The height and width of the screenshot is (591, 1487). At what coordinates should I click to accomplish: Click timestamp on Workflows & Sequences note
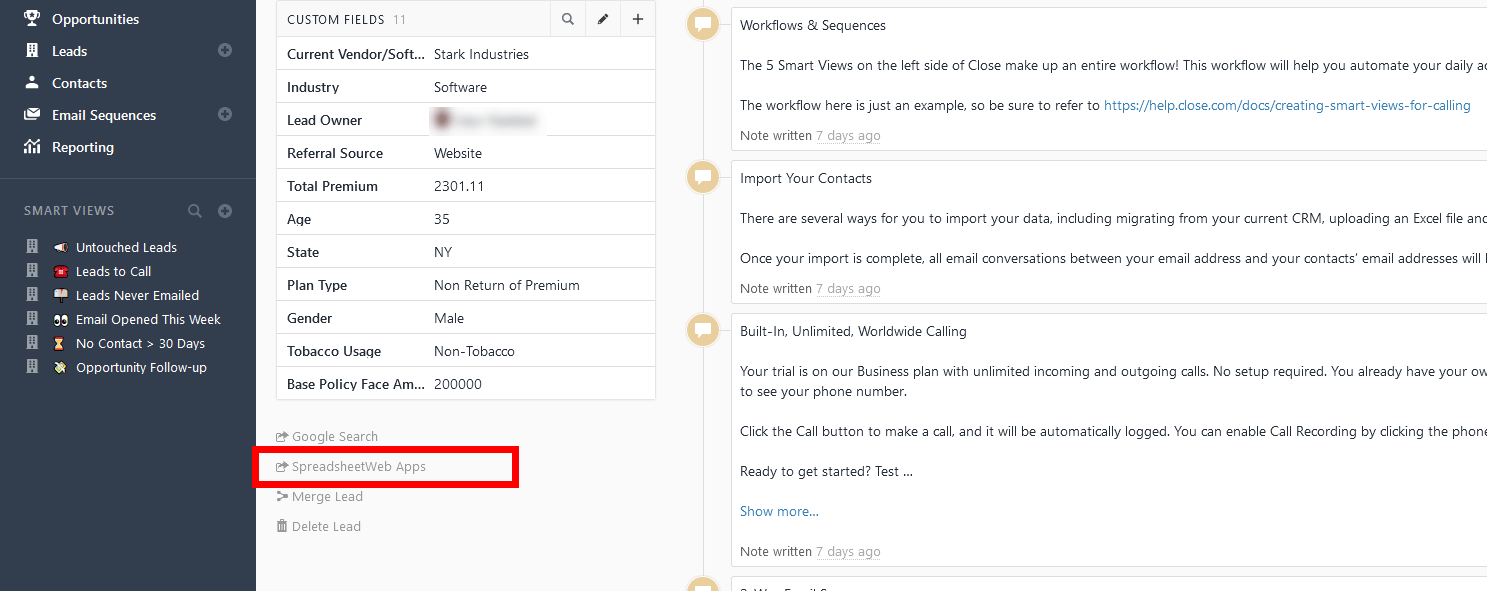pyautogui.click(x=848, y=135)
